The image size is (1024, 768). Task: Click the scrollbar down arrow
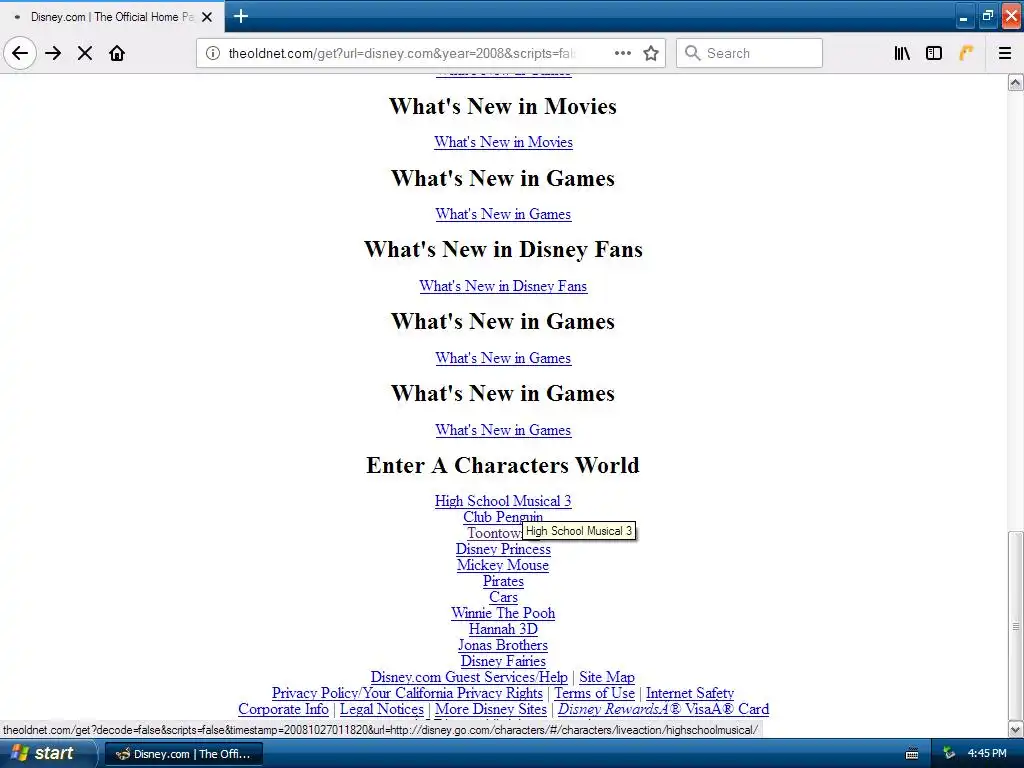click(1016, 729)
